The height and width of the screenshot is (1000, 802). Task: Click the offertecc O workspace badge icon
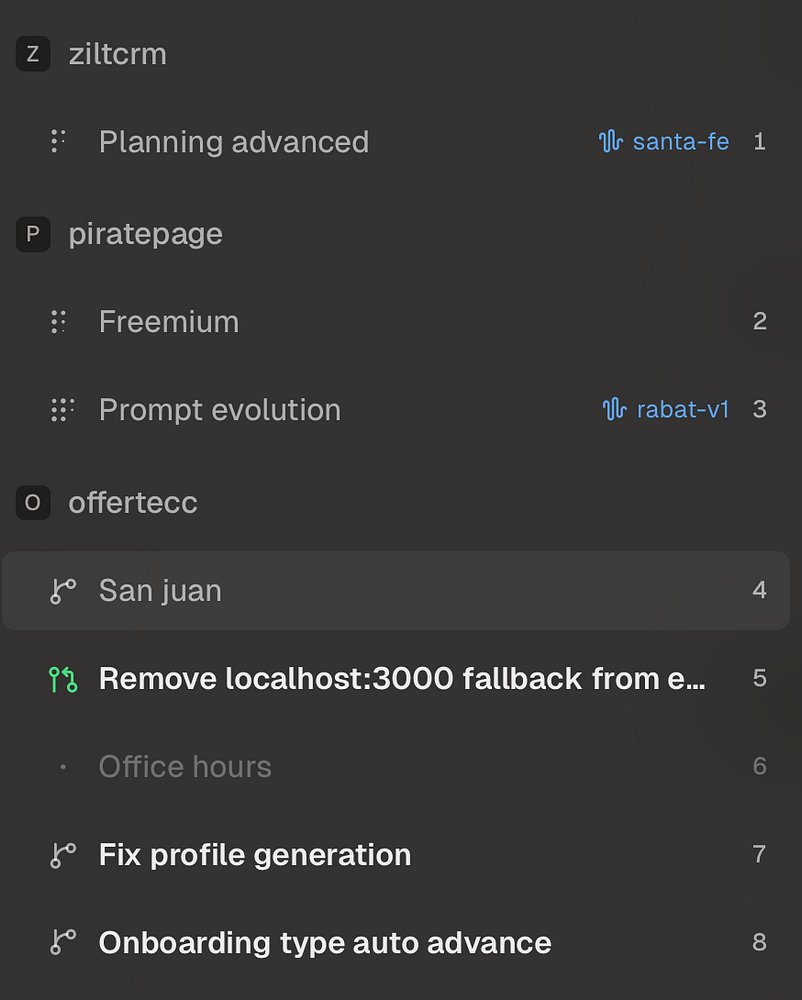32,503
